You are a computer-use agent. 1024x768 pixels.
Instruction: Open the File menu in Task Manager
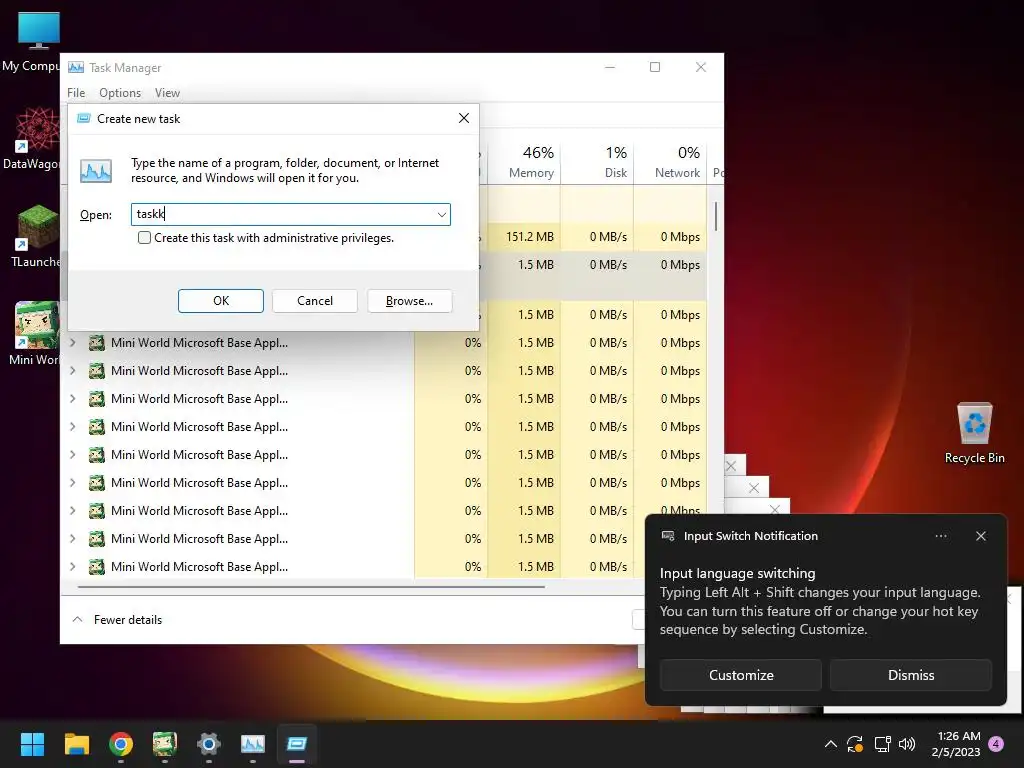tap(76, 93)
